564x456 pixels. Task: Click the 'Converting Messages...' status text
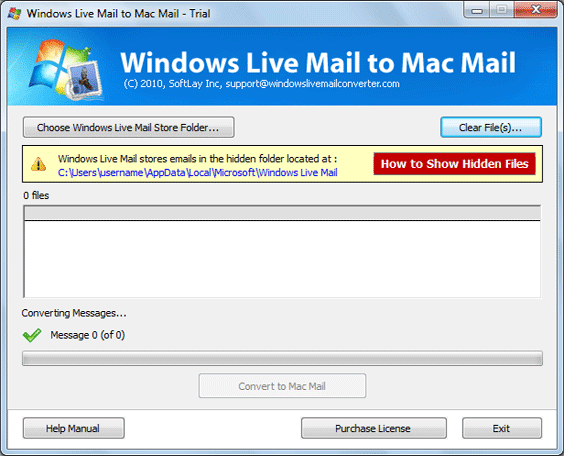point(74,313)
